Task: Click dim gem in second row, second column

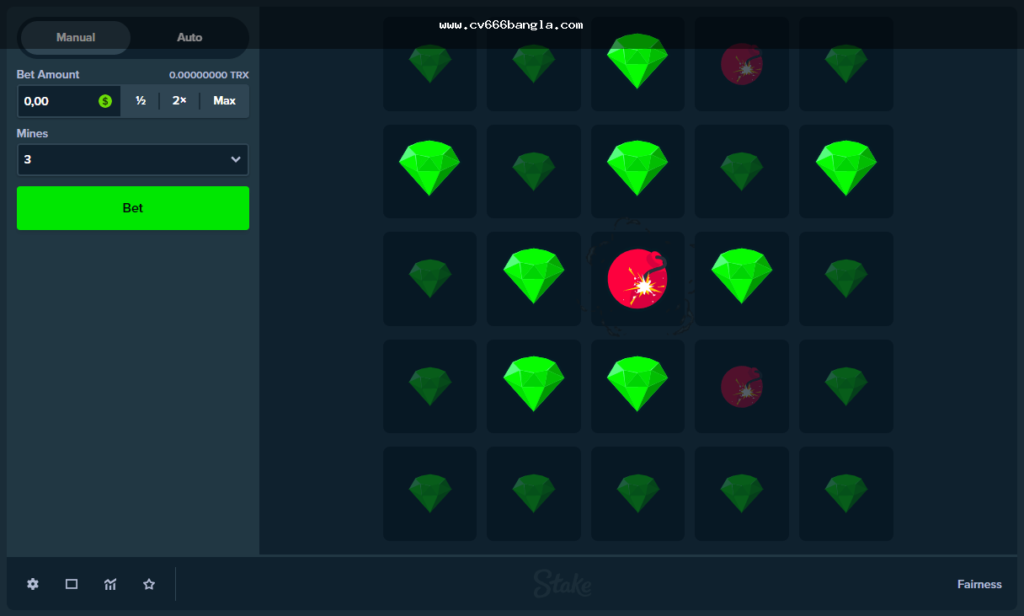Action: coord(534,171)
